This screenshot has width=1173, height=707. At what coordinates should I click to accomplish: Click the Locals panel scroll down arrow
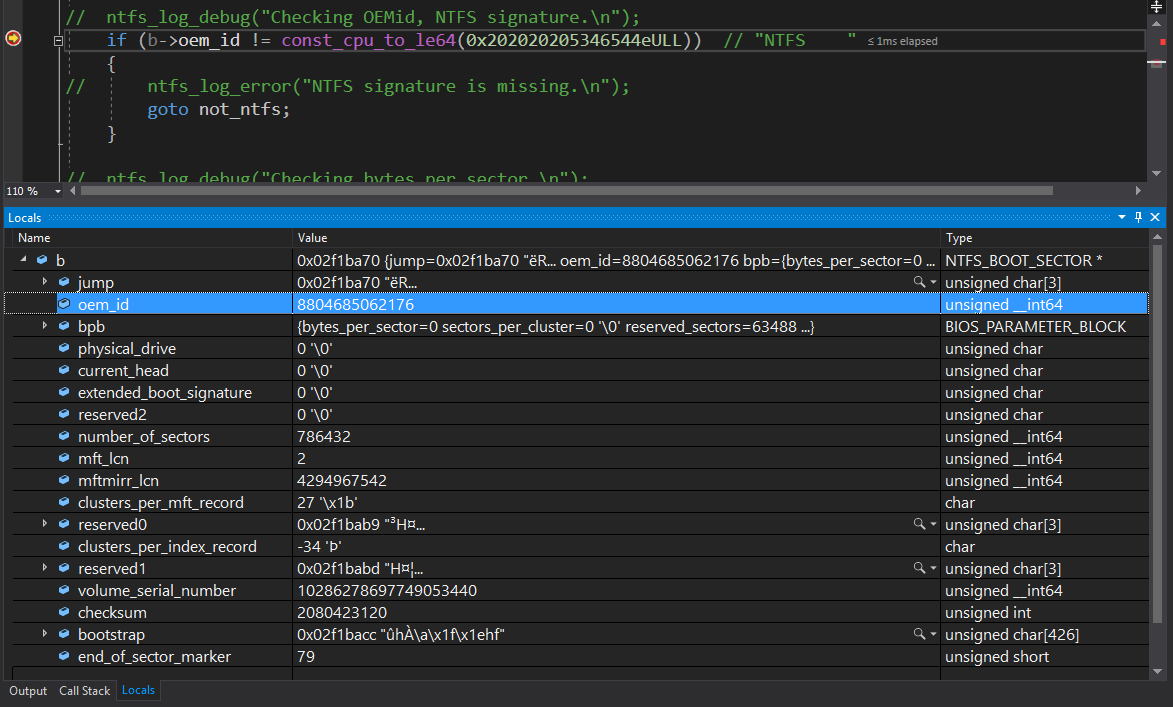(1157, 671)
